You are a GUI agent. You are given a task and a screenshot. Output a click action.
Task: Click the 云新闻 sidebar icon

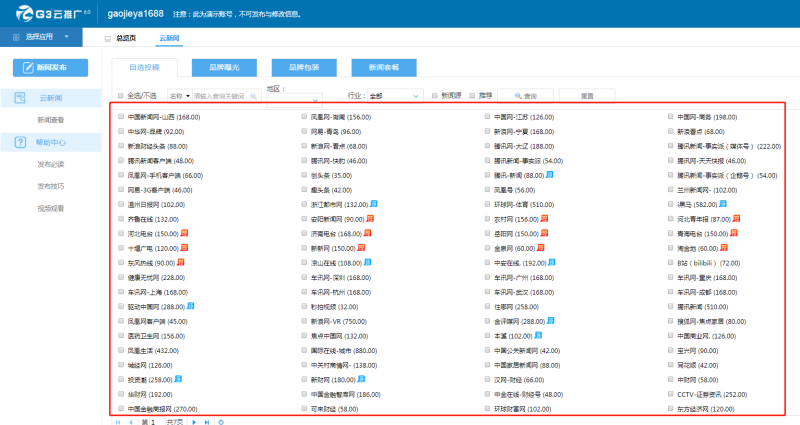point(20,97)
